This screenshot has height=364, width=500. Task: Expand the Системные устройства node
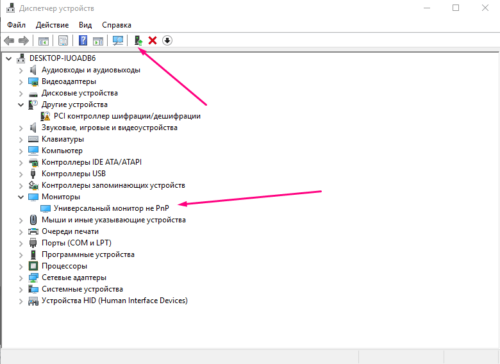tap(21, 289)
